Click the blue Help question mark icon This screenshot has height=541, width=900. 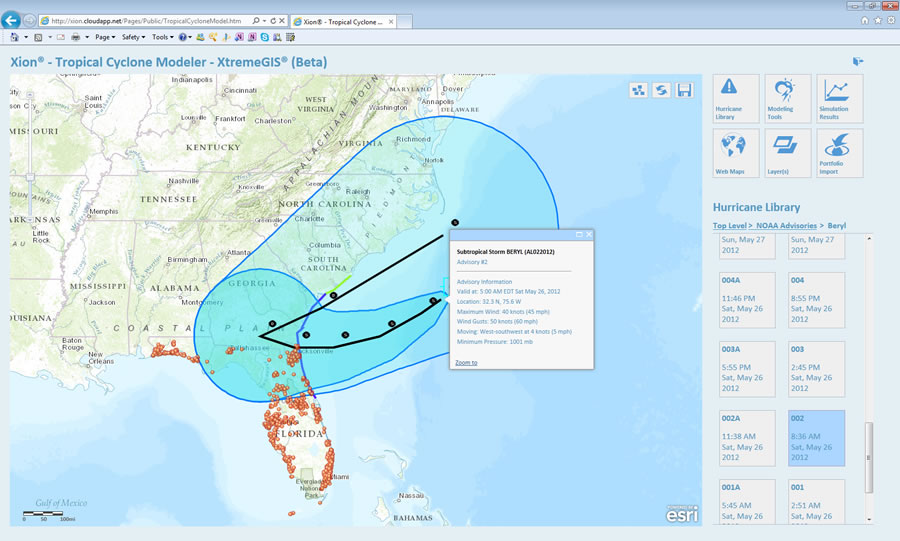(x=183, y=37)
